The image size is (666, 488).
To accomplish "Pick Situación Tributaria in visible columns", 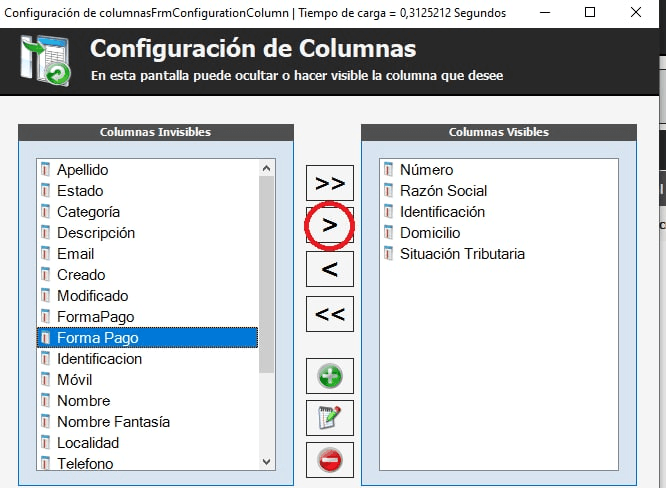I will click(462, 254).
